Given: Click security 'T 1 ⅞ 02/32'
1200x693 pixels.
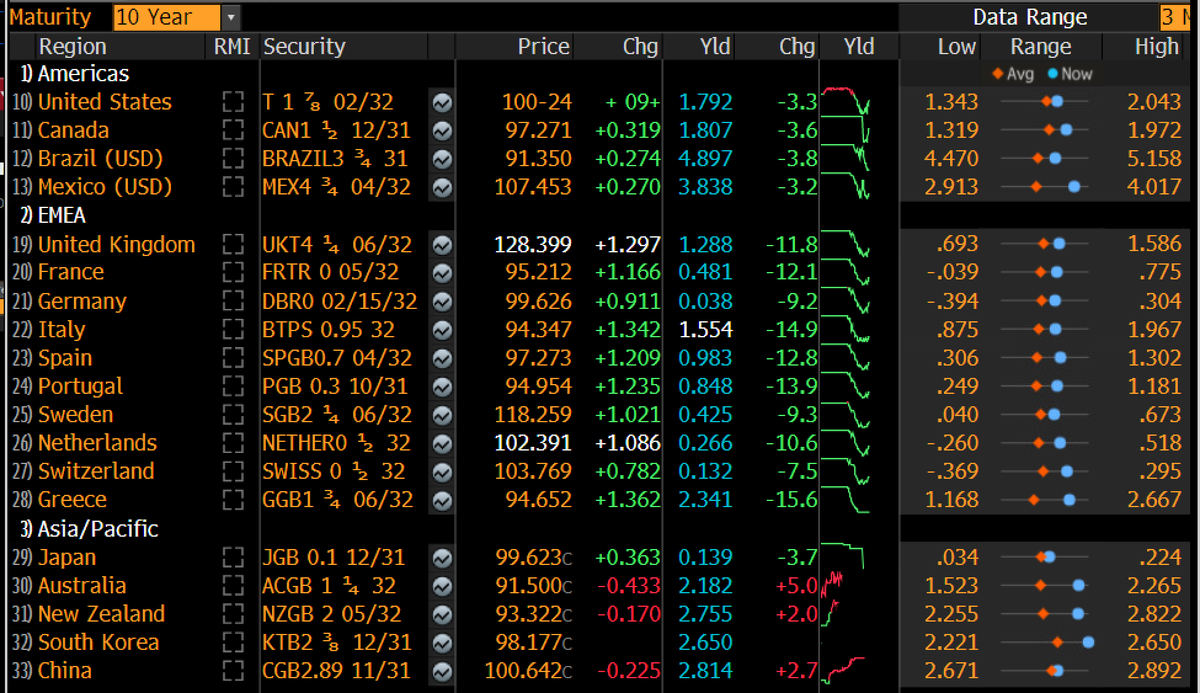Looking at the screenshot, I should click(328, 102).
